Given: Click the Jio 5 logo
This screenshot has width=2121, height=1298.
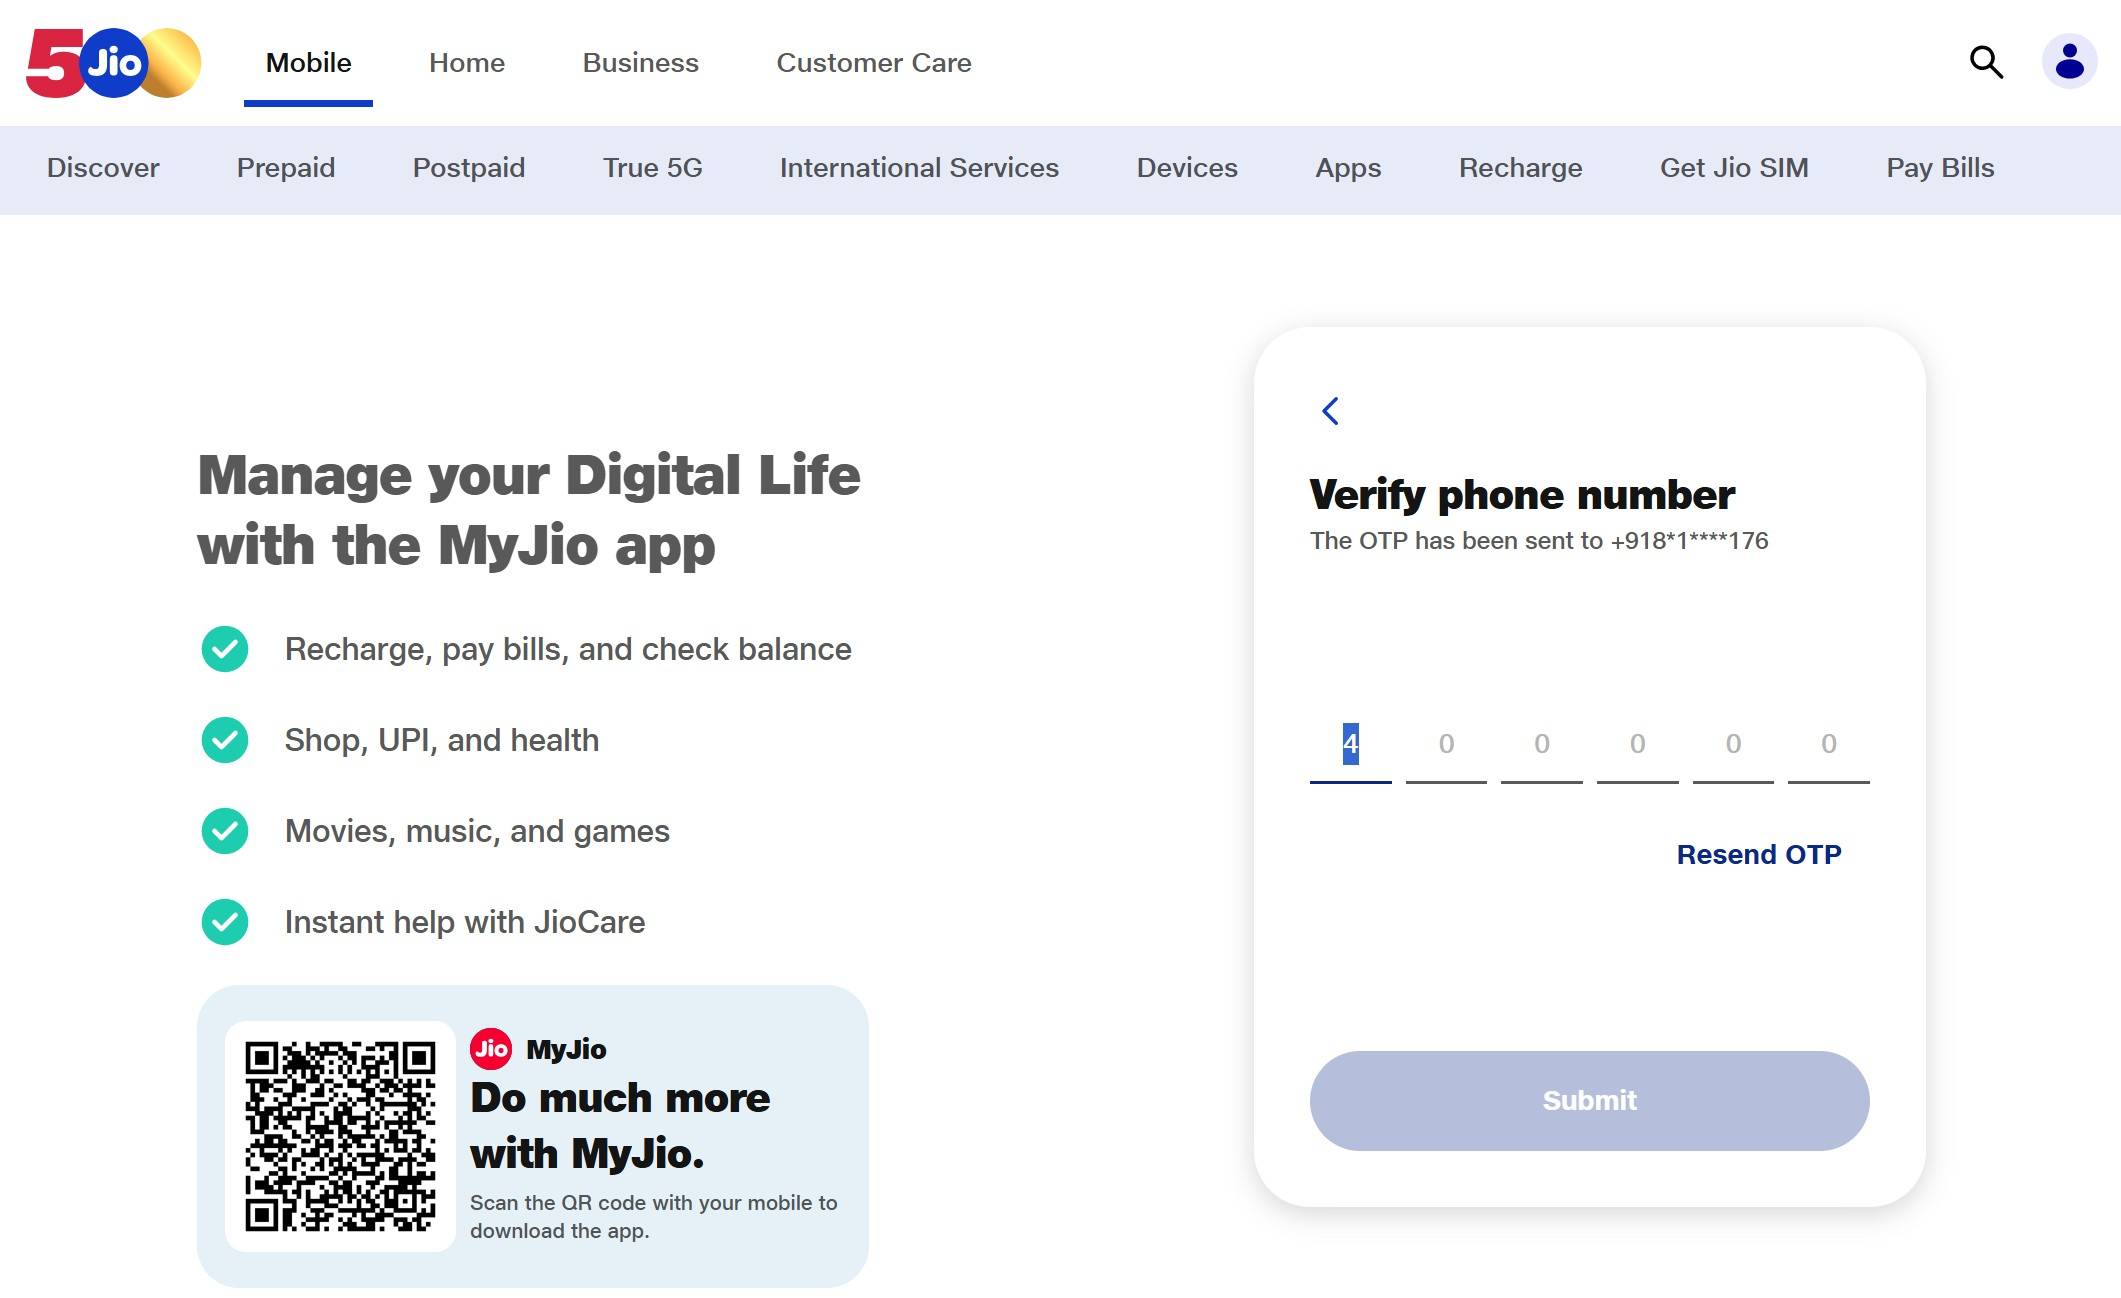Looking at the screenshot, I should pyautogui.click(x=113, y=63).
